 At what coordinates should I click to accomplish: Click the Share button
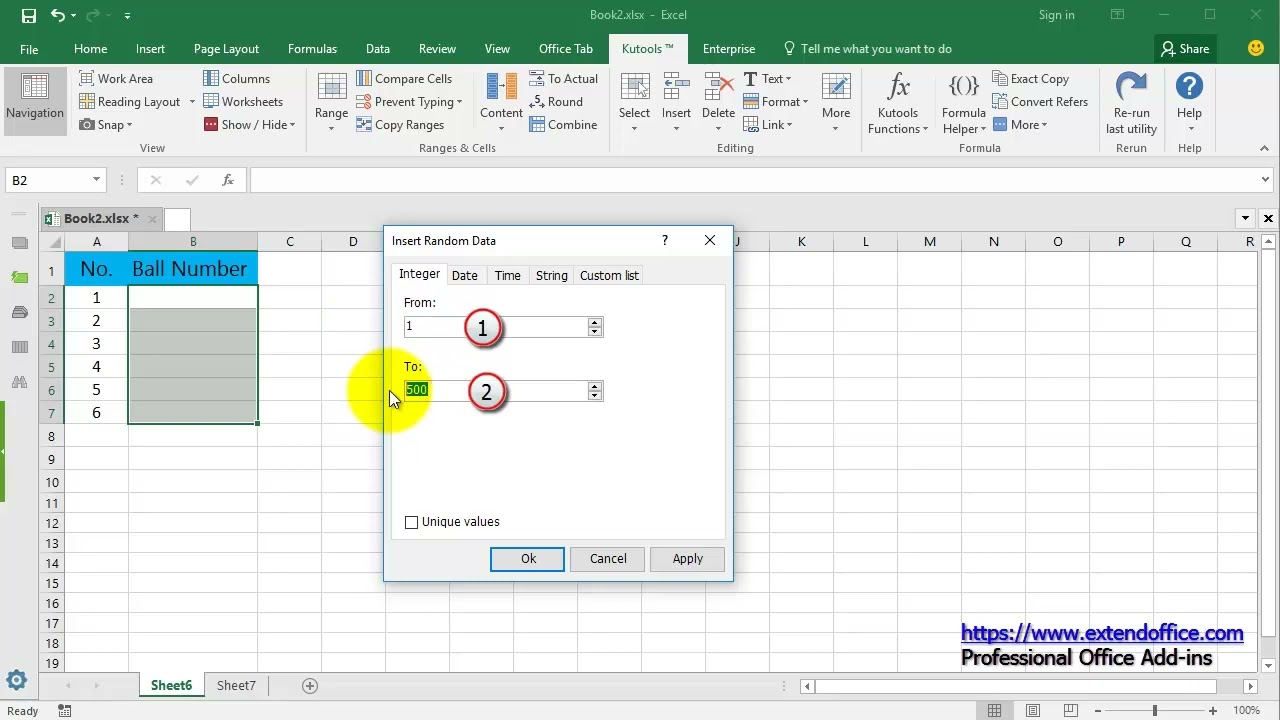1184,49
